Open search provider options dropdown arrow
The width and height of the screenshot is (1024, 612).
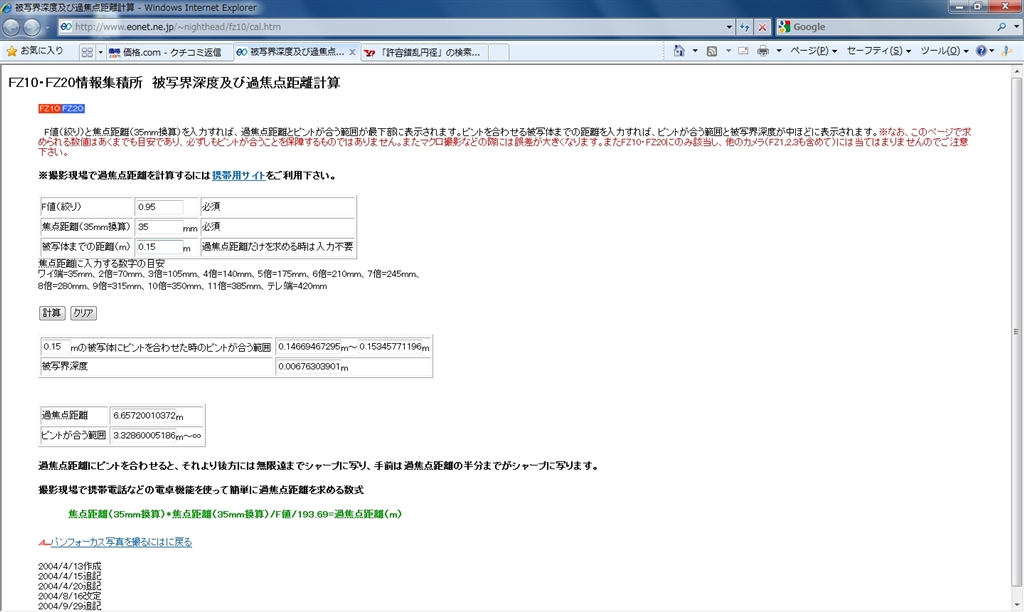point(1016,27)
